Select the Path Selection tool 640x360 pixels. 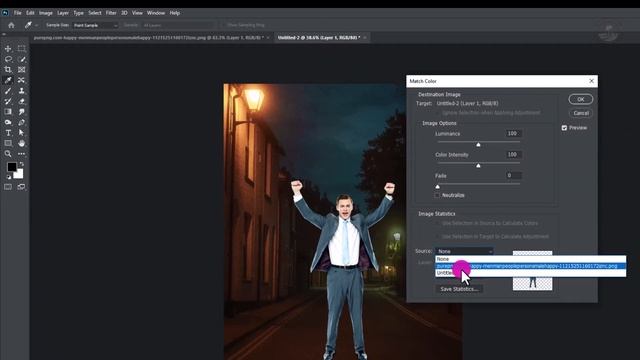point(22,133)
